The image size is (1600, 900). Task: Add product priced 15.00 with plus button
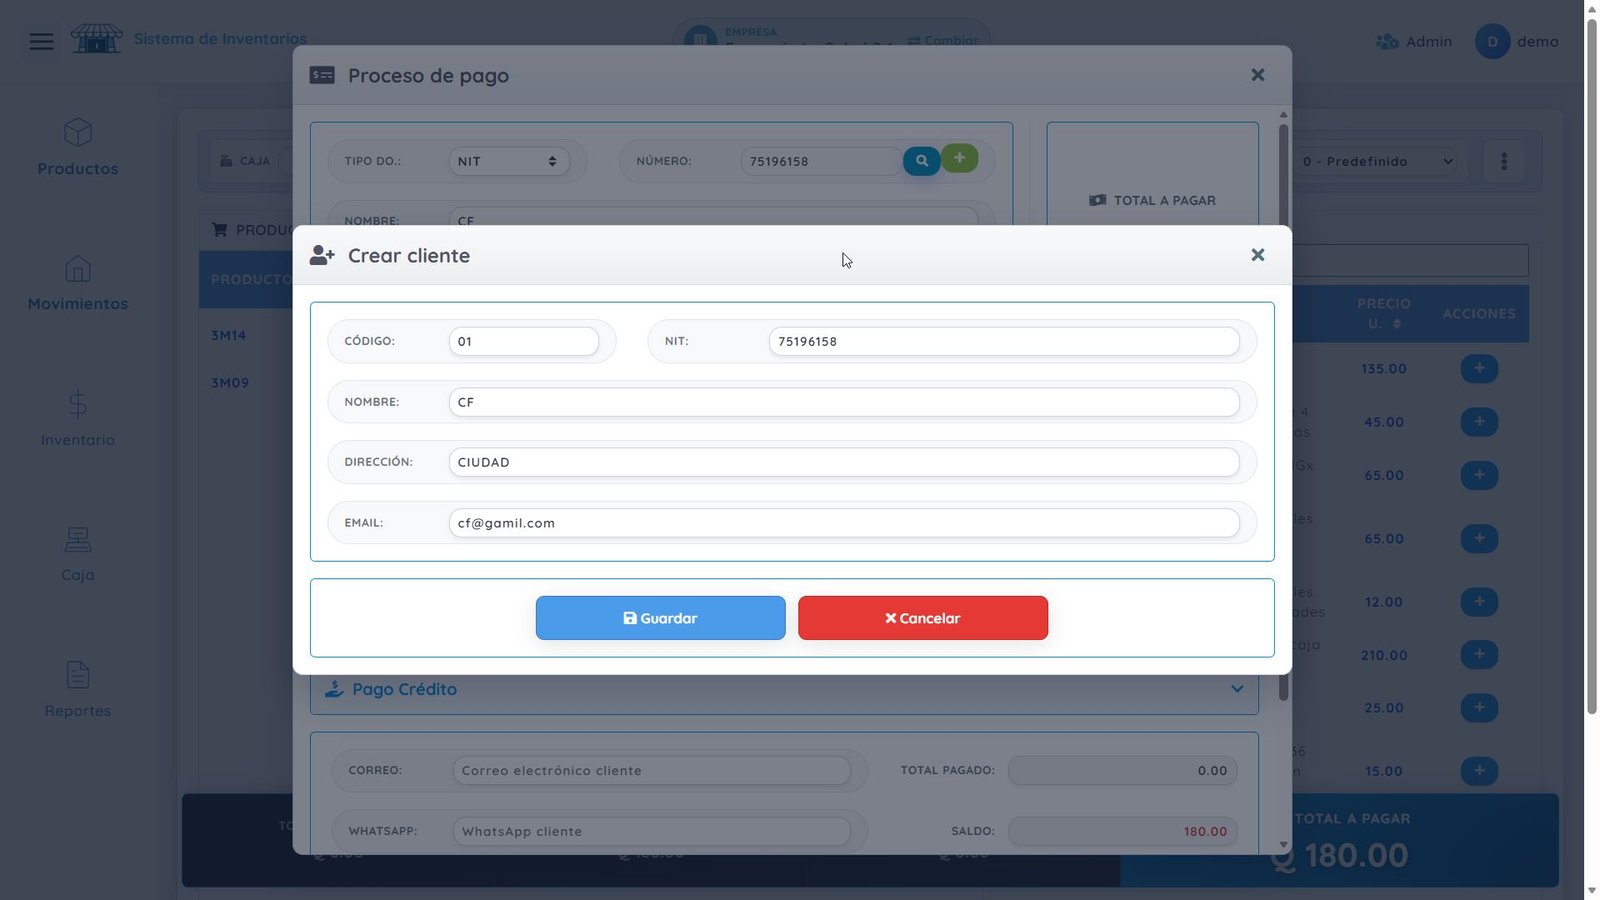click(x=1479, y=771)
